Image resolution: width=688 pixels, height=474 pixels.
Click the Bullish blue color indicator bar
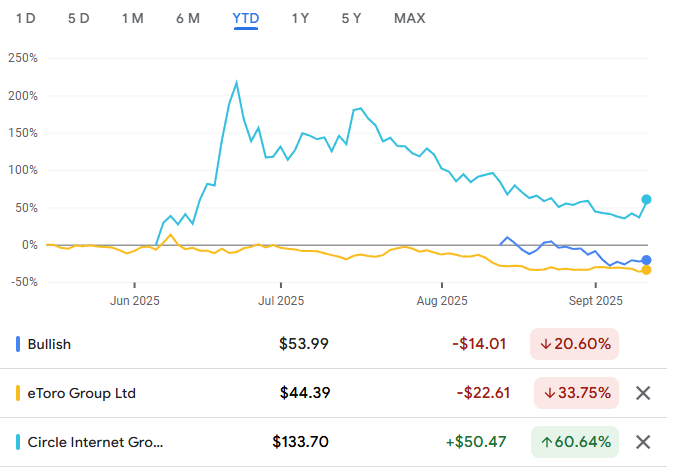pos(18,344)
